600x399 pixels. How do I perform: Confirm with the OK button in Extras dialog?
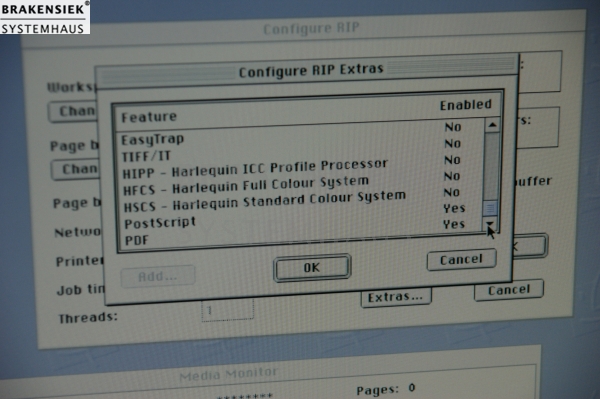tap(312, 267)
